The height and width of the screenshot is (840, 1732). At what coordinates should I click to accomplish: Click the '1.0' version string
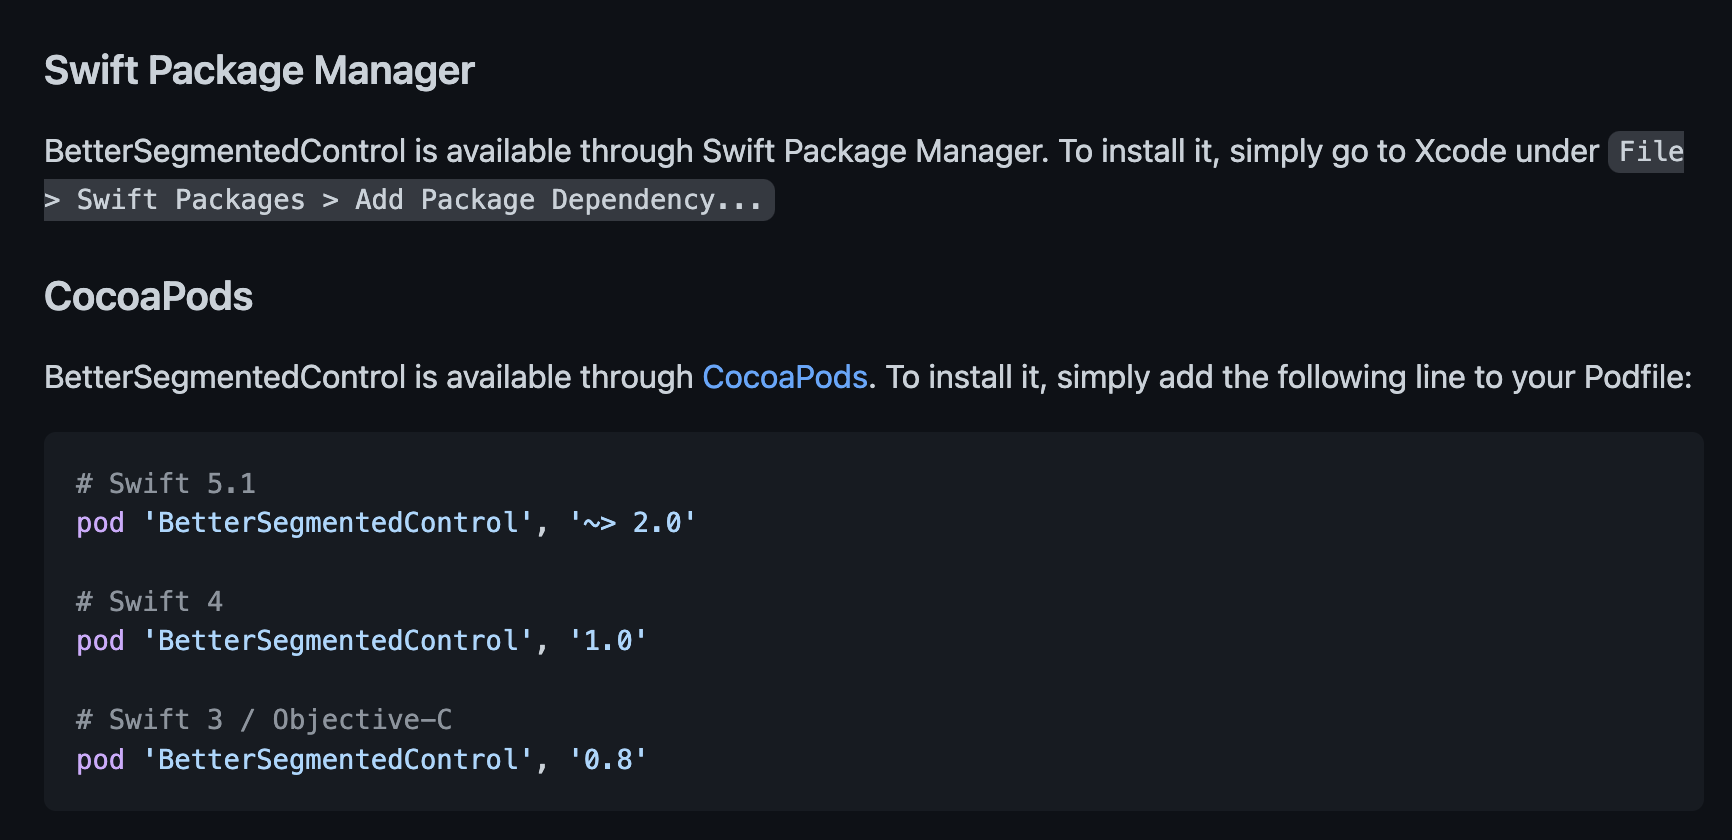[608, 641]
